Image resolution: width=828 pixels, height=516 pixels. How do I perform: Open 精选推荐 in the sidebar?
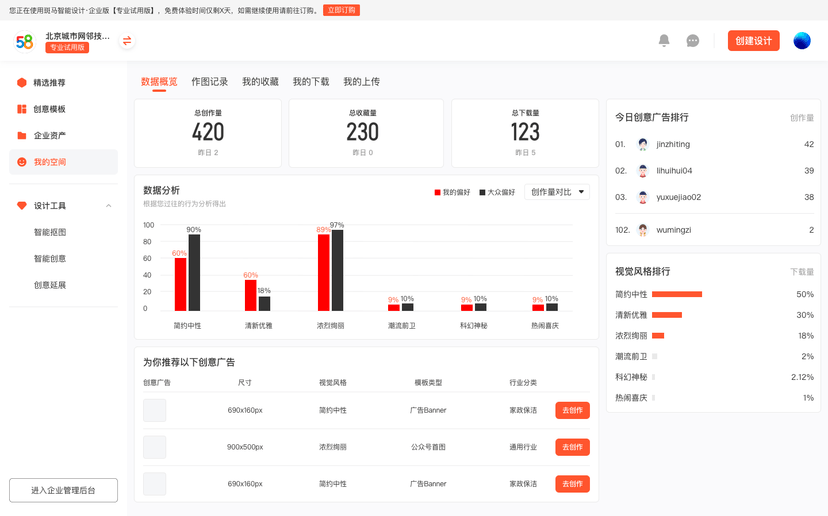(63, 82)
